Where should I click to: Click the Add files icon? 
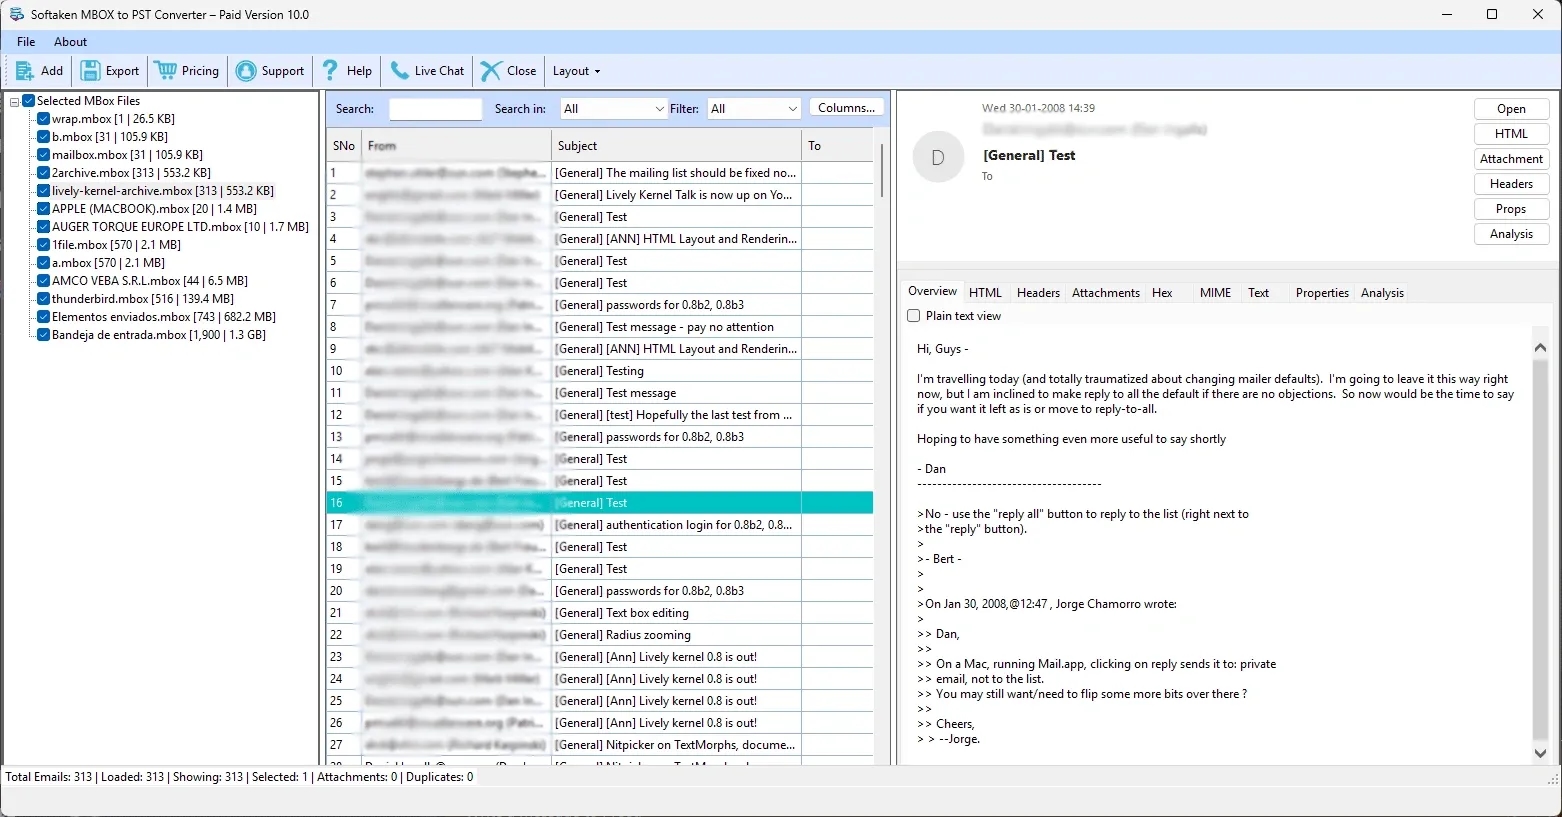(x=25, y=71)
